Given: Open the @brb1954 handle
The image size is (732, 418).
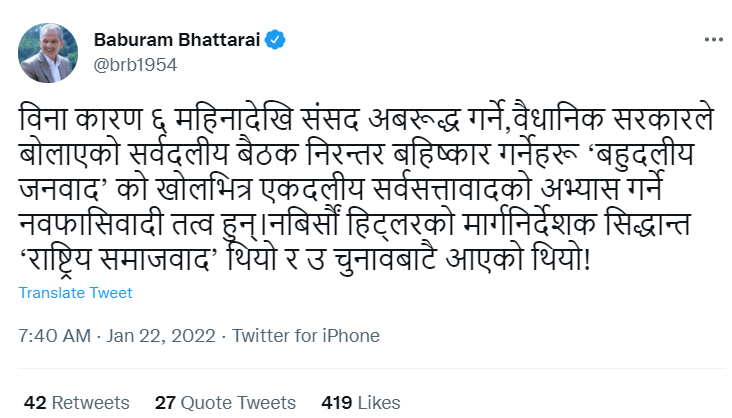Looking at the screenshot, I should (135, 65).
